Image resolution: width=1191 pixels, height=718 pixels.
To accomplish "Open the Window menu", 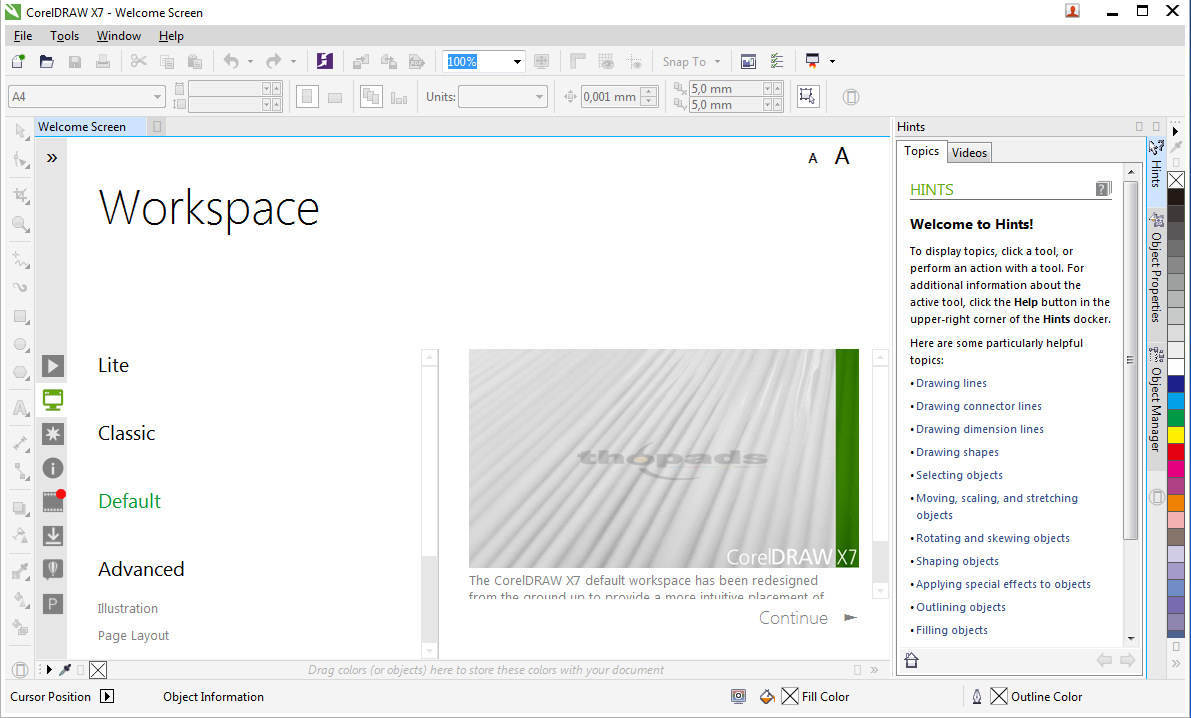I will click(x=118, y=36).
